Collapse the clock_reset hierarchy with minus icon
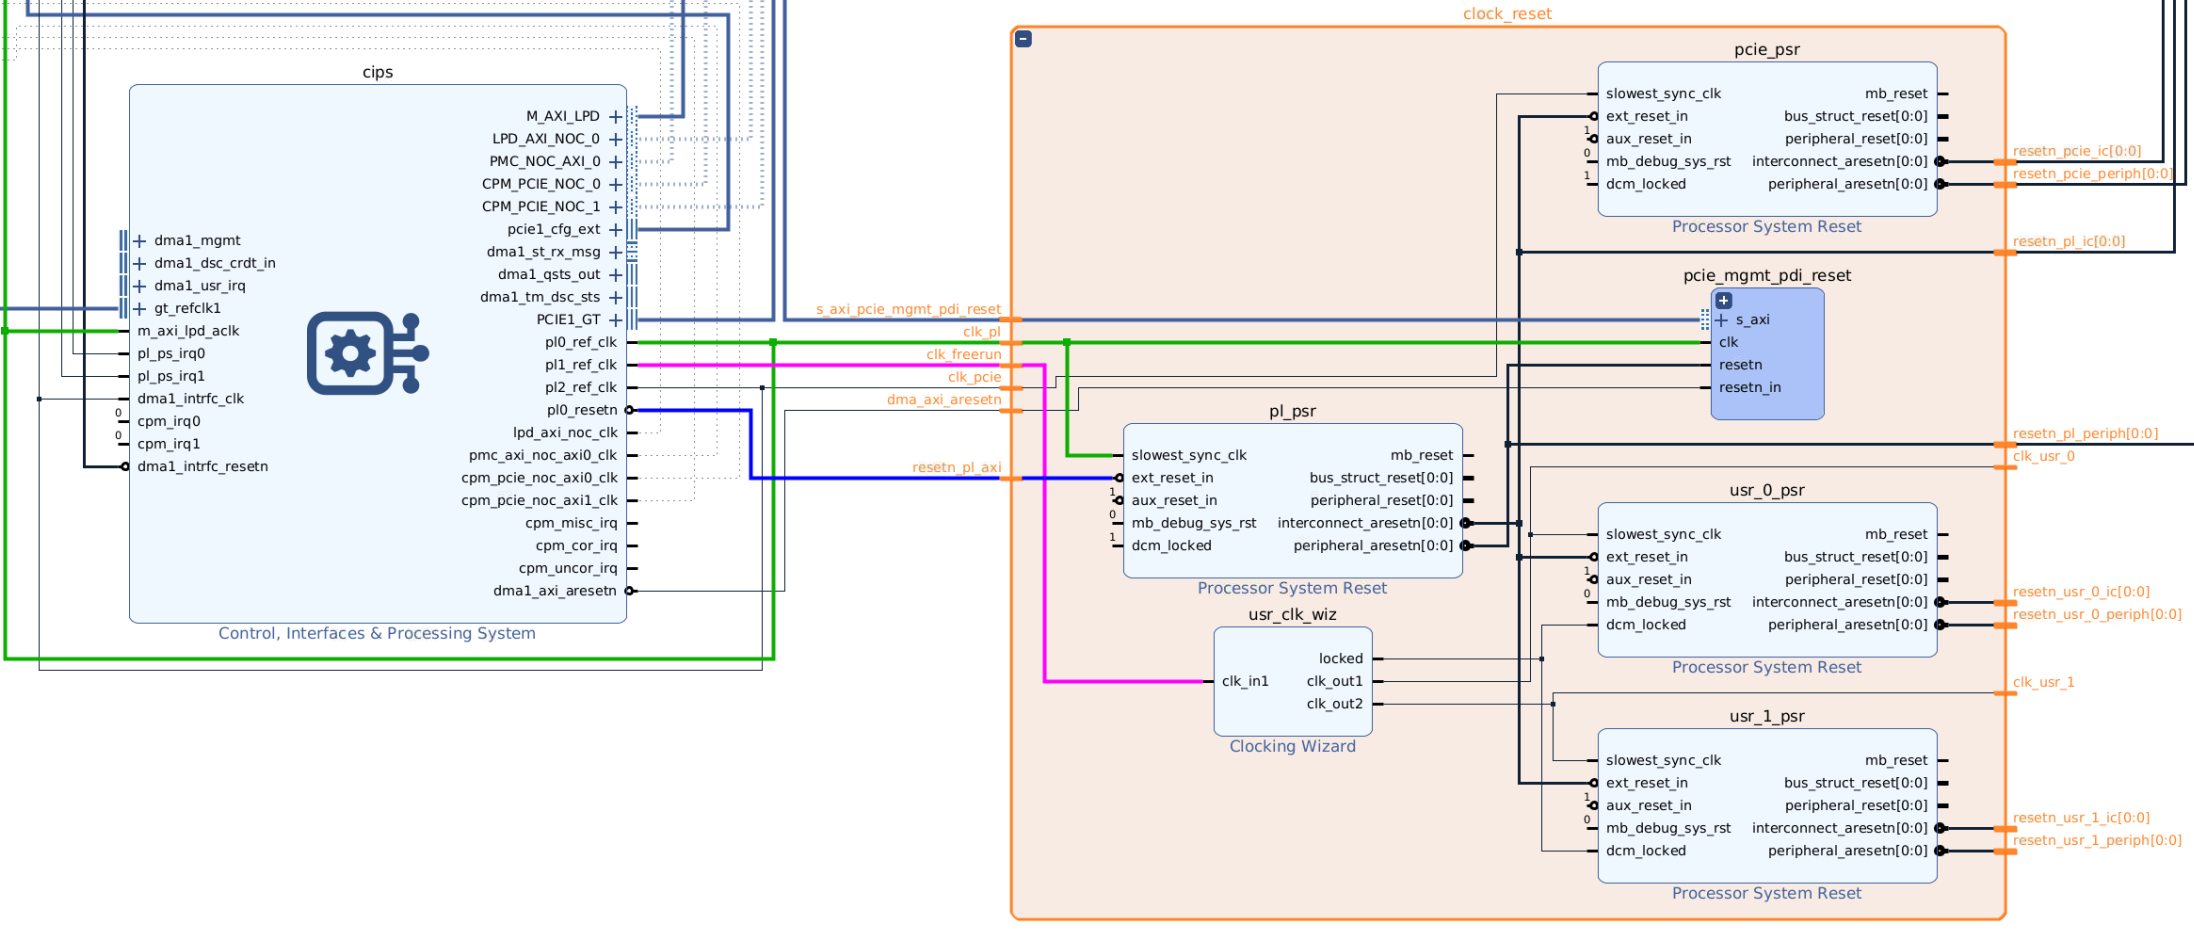Image resolution: width=2194 pixels, height=937 pixels. click(x=1023, y=39)
